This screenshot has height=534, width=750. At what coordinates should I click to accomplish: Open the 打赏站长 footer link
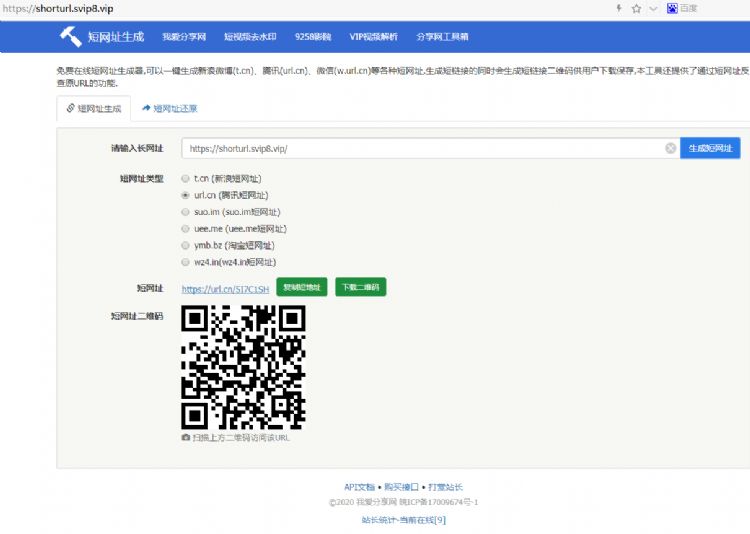pos(445,487)
